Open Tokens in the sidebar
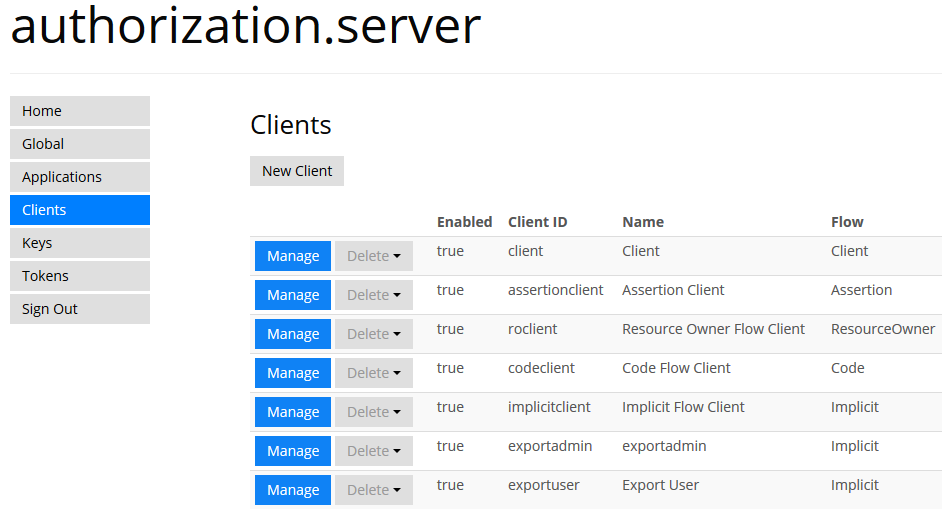The width and height of the screenshot is (942, 515). point(80,276)
